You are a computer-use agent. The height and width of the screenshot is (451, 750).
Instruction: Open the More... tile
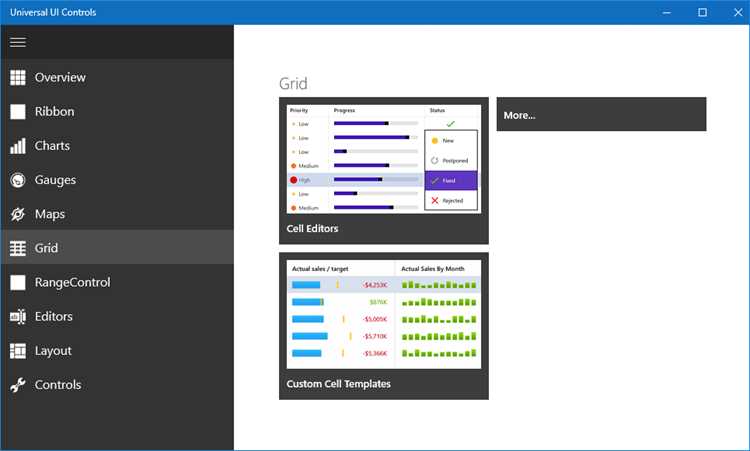click(601, 114)
